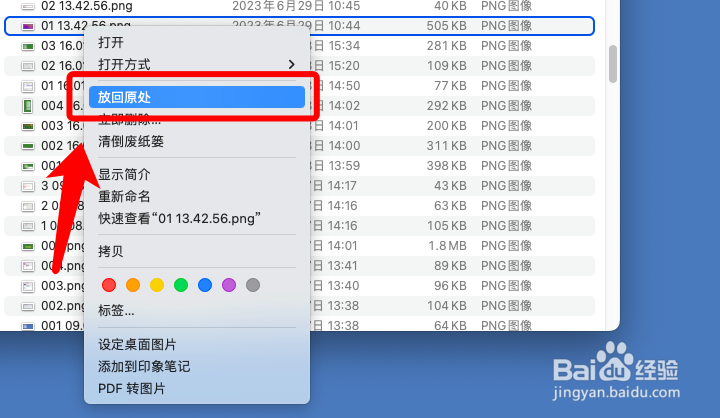Screen dimensions: 720x418
Task: Click the file icon of 01 13.42.56.png
Action: pyautogui.click(x=28, y=27)
